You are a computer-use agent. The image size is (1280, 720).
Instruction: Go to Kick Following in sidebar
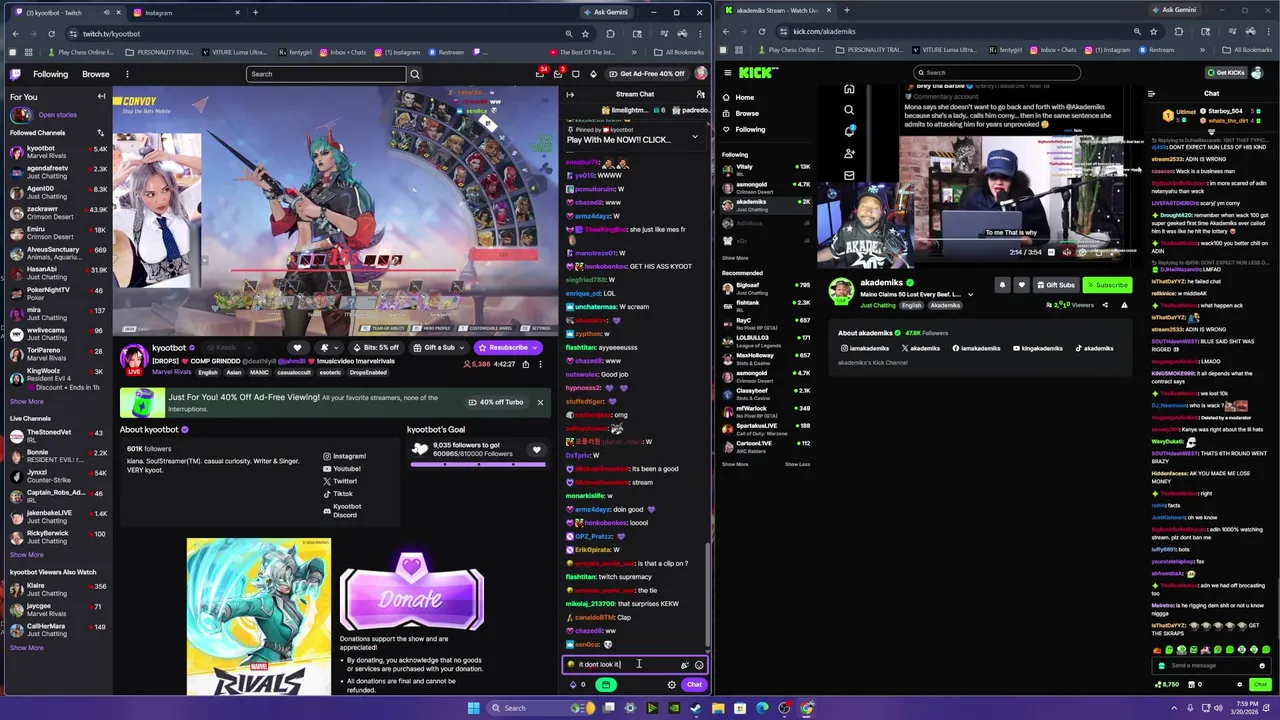click(750, 129)
